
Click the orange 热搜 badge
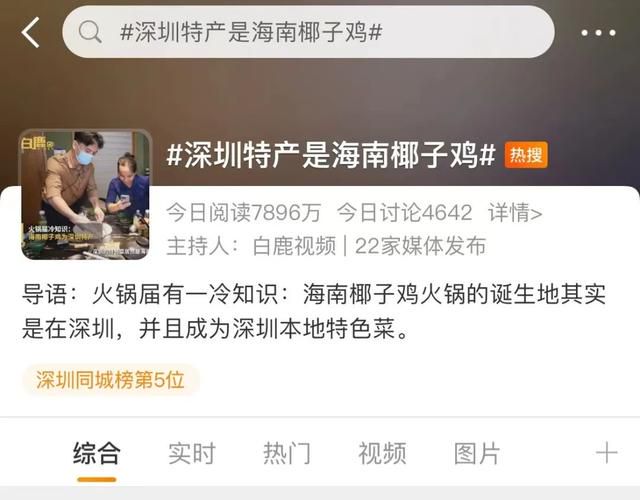click(526, 155)
